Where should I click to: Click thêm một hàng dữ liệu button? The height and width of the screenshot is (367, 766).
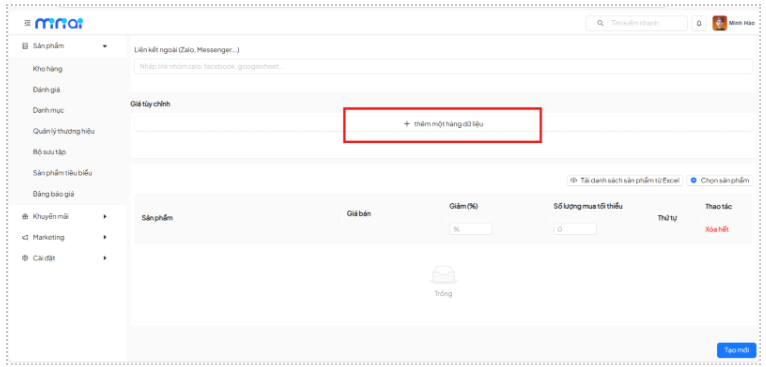pyautogui.click(x=443, y=124)
